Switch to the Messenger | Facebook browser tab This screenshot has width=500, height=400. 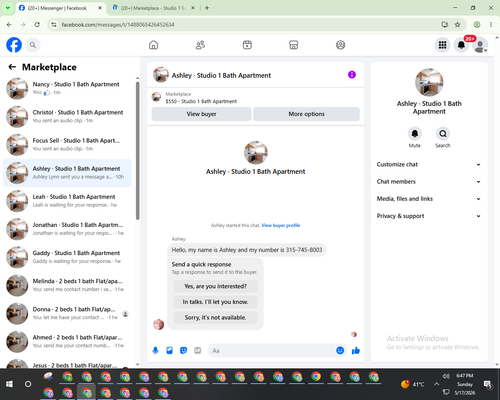tap(61, 8)
